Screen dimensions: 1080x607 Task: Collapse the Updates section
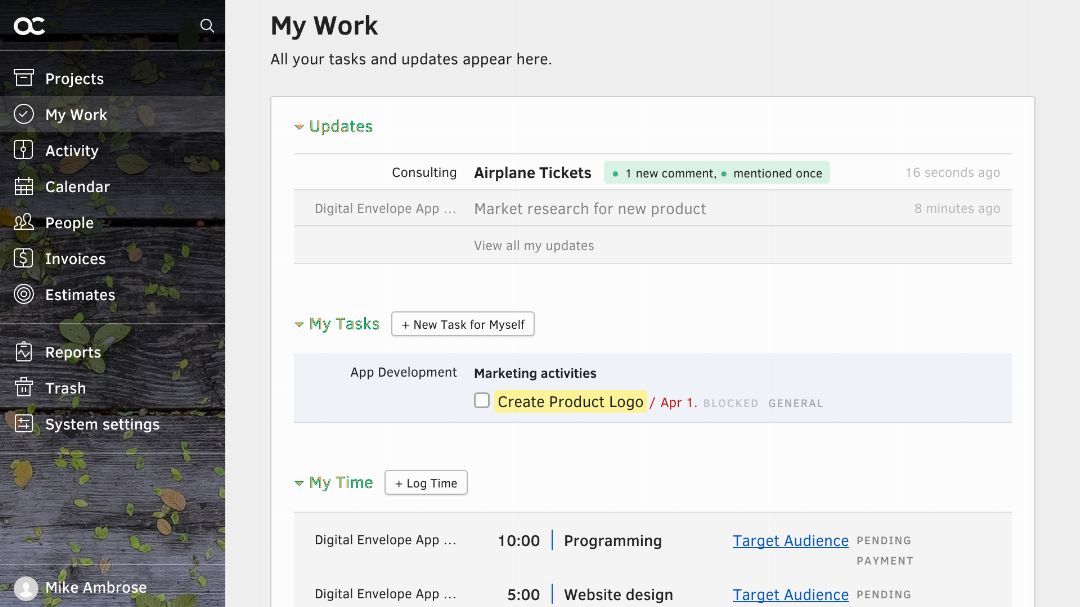click(299, 127)
